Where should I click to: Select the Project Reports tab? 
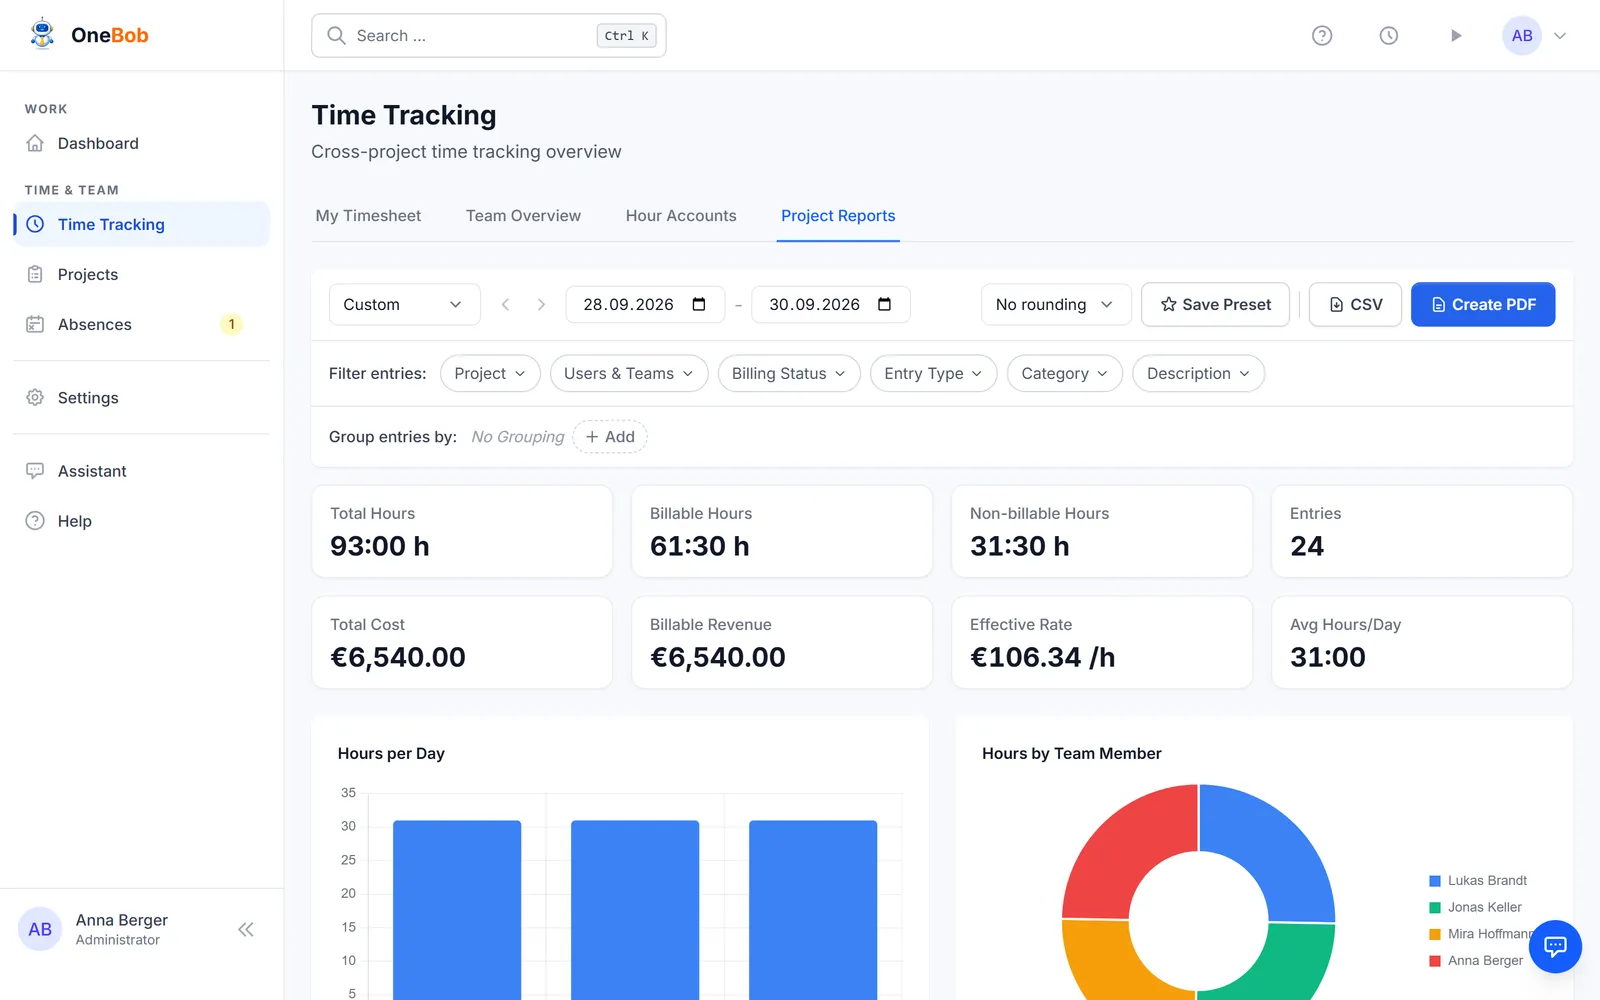pos(838,216)
